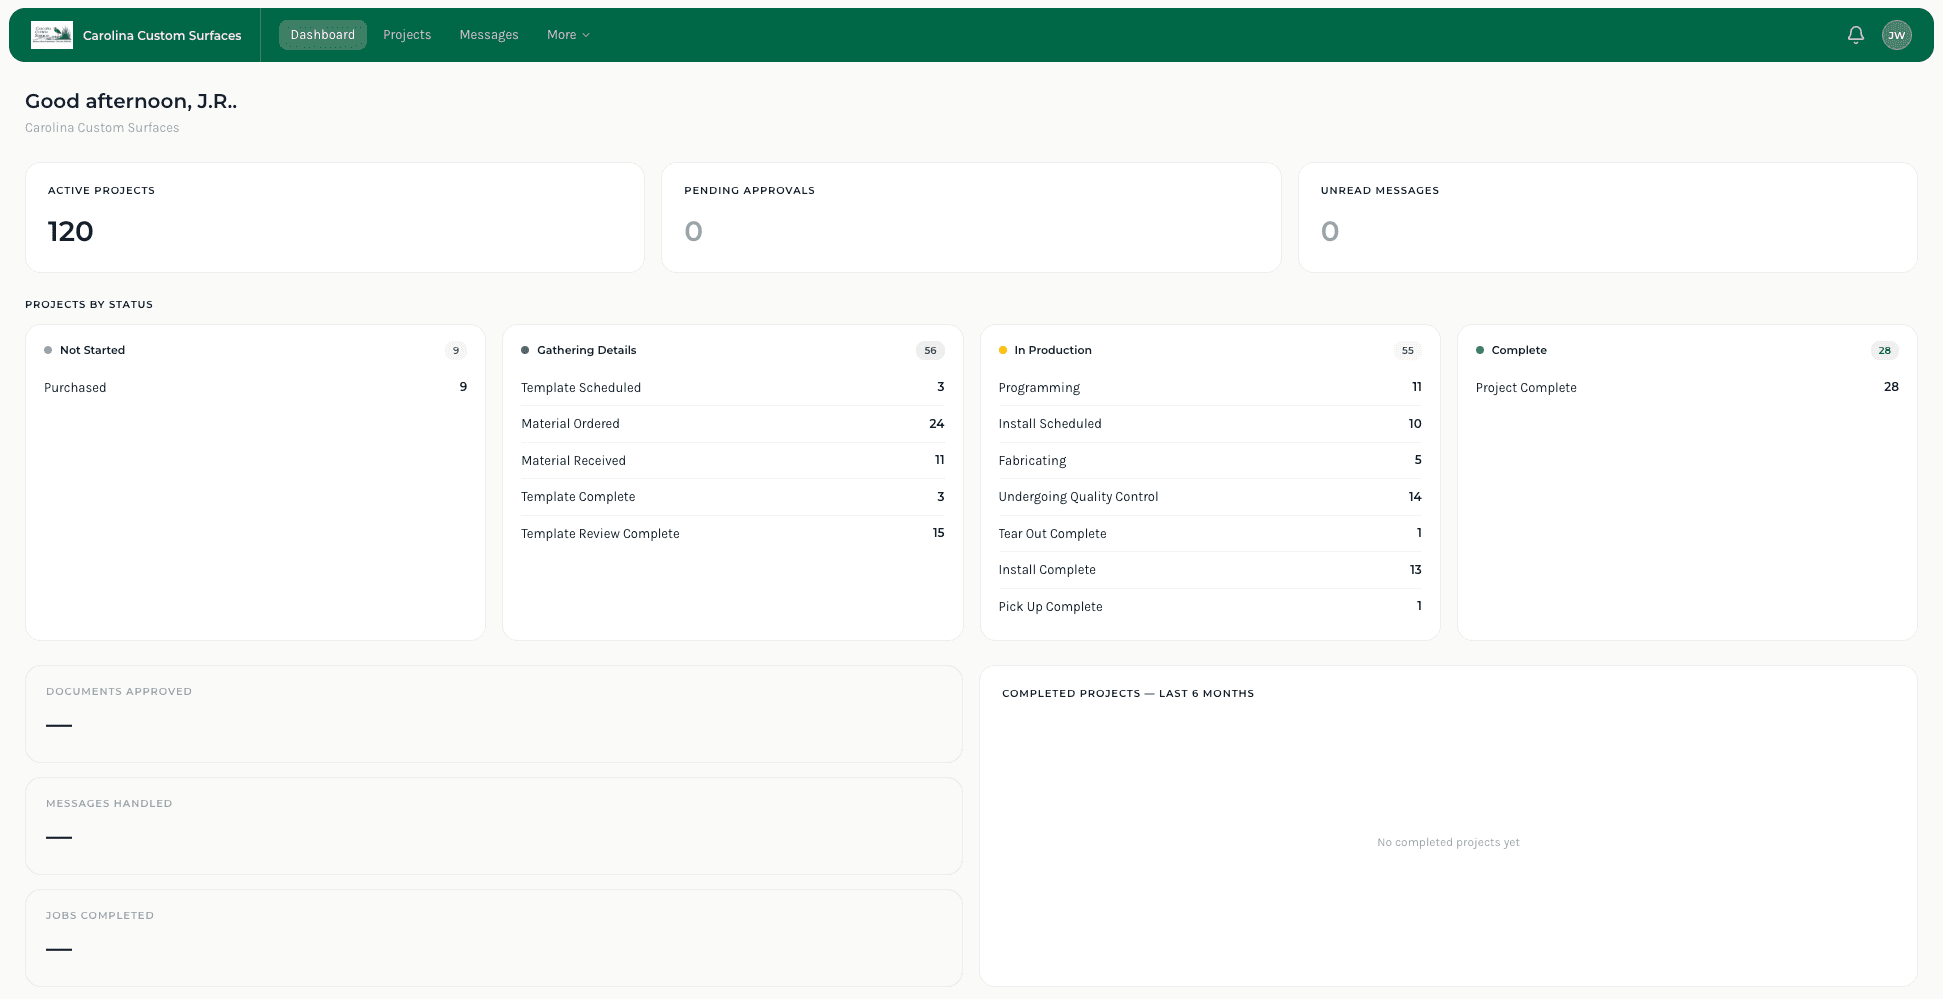Switch to the Projects tab

click(407, 35)
